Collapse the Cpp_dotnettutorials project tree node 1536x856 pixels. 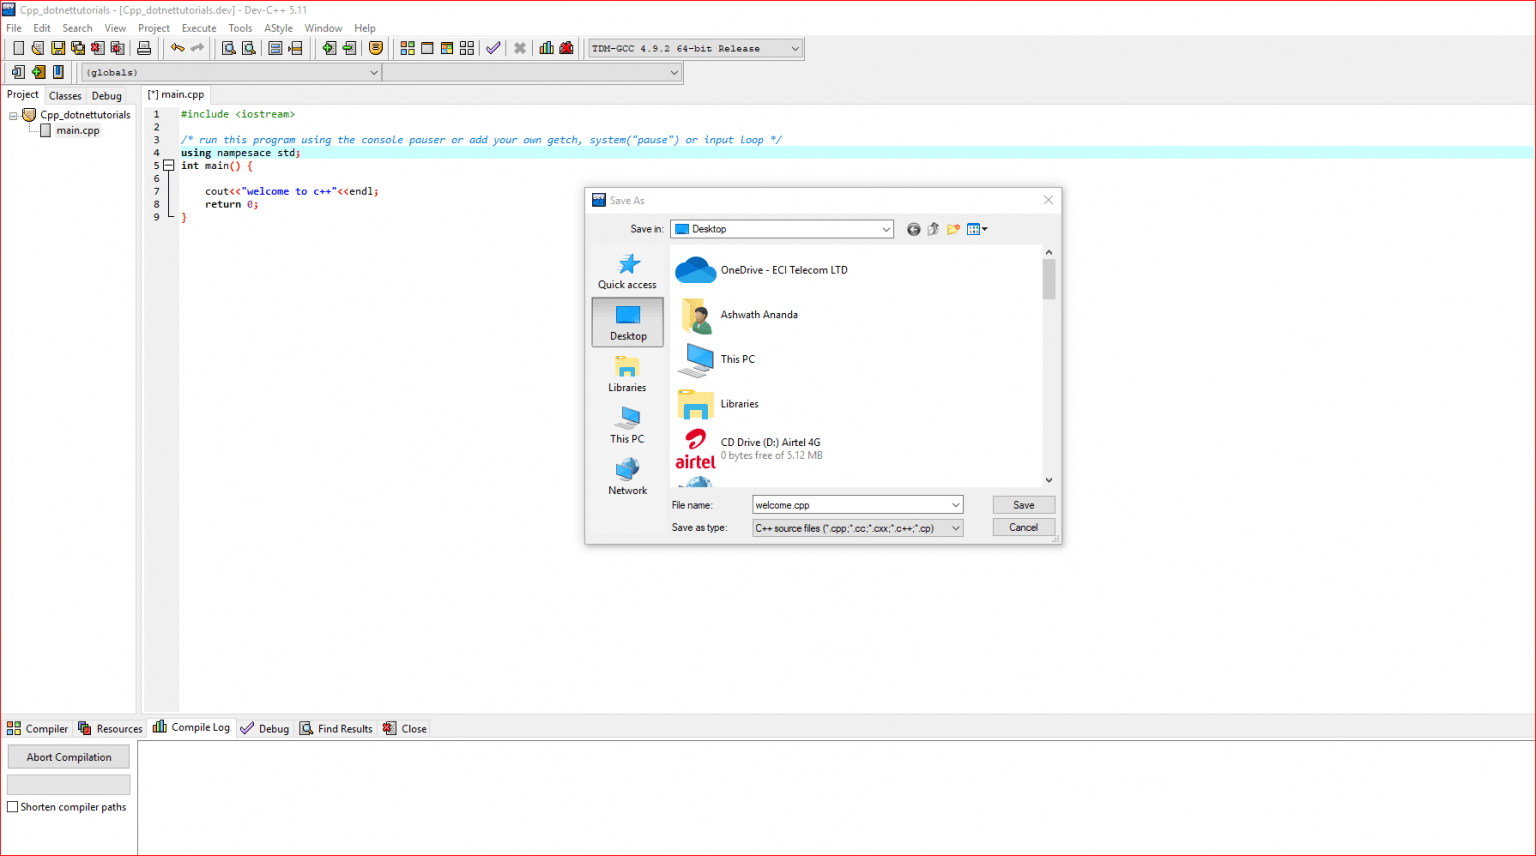pos(13,115)
